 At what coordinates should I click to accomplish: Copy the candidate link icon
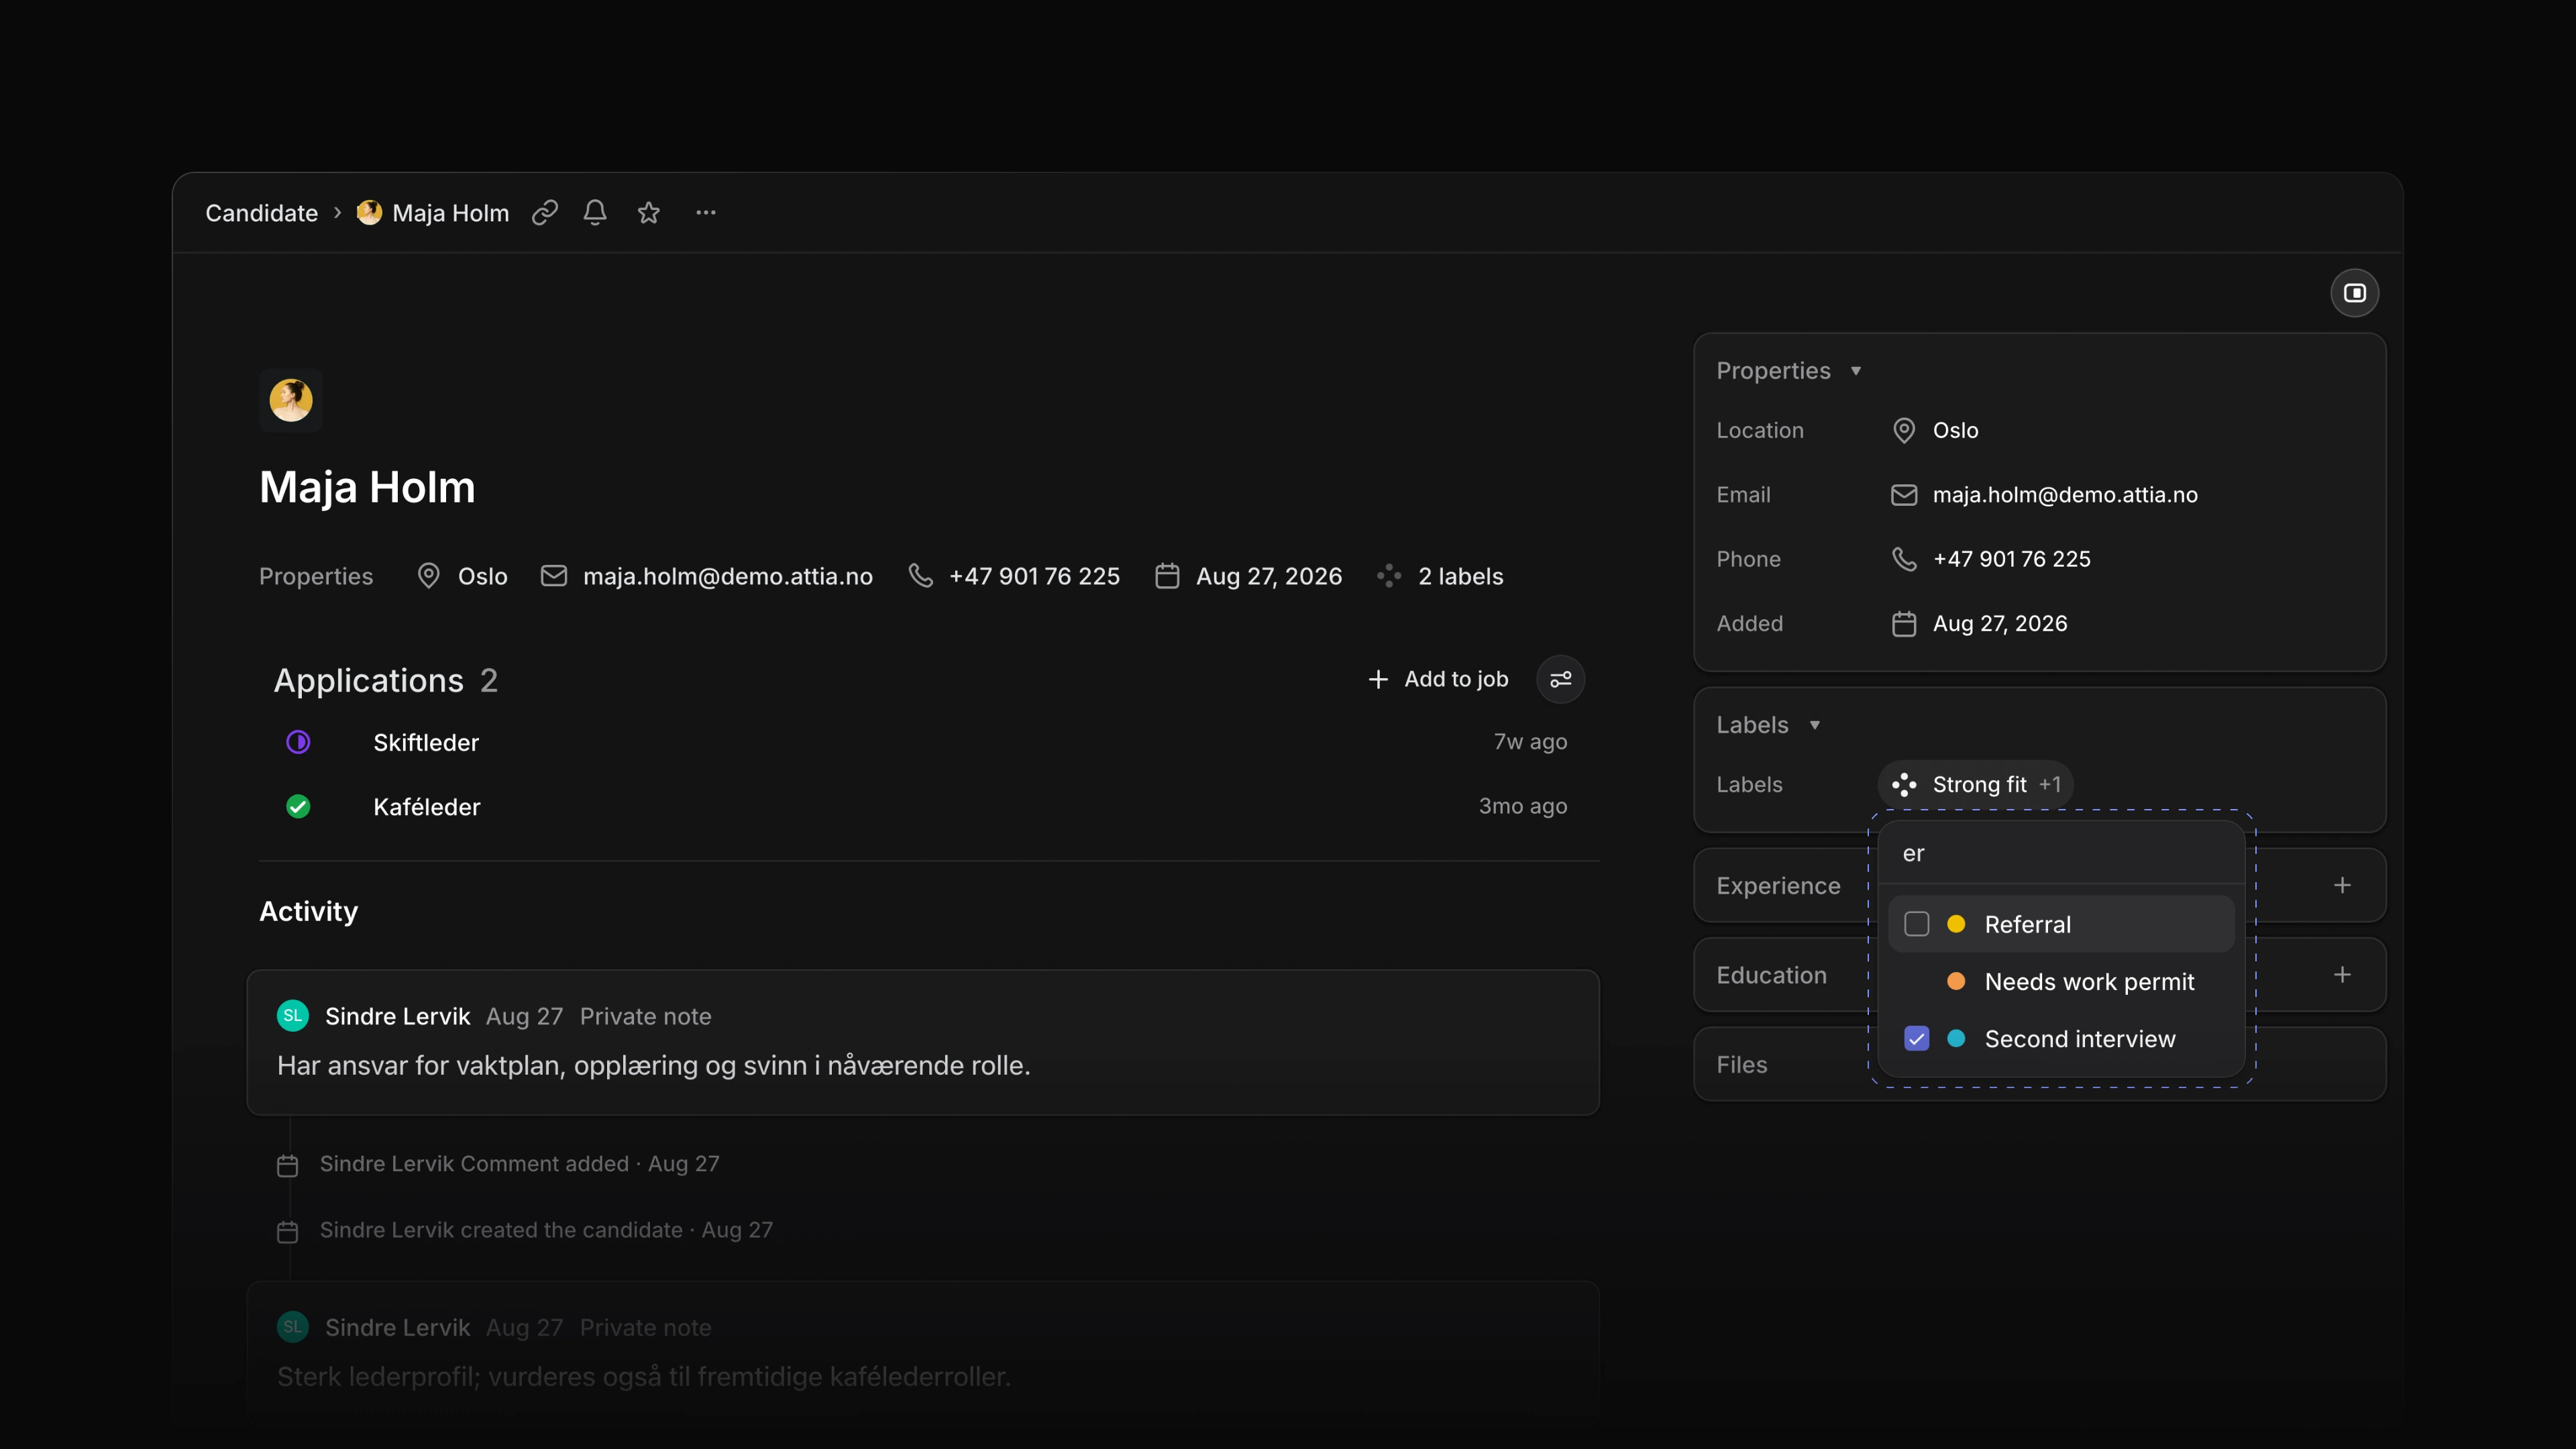(x=544, y=213)
